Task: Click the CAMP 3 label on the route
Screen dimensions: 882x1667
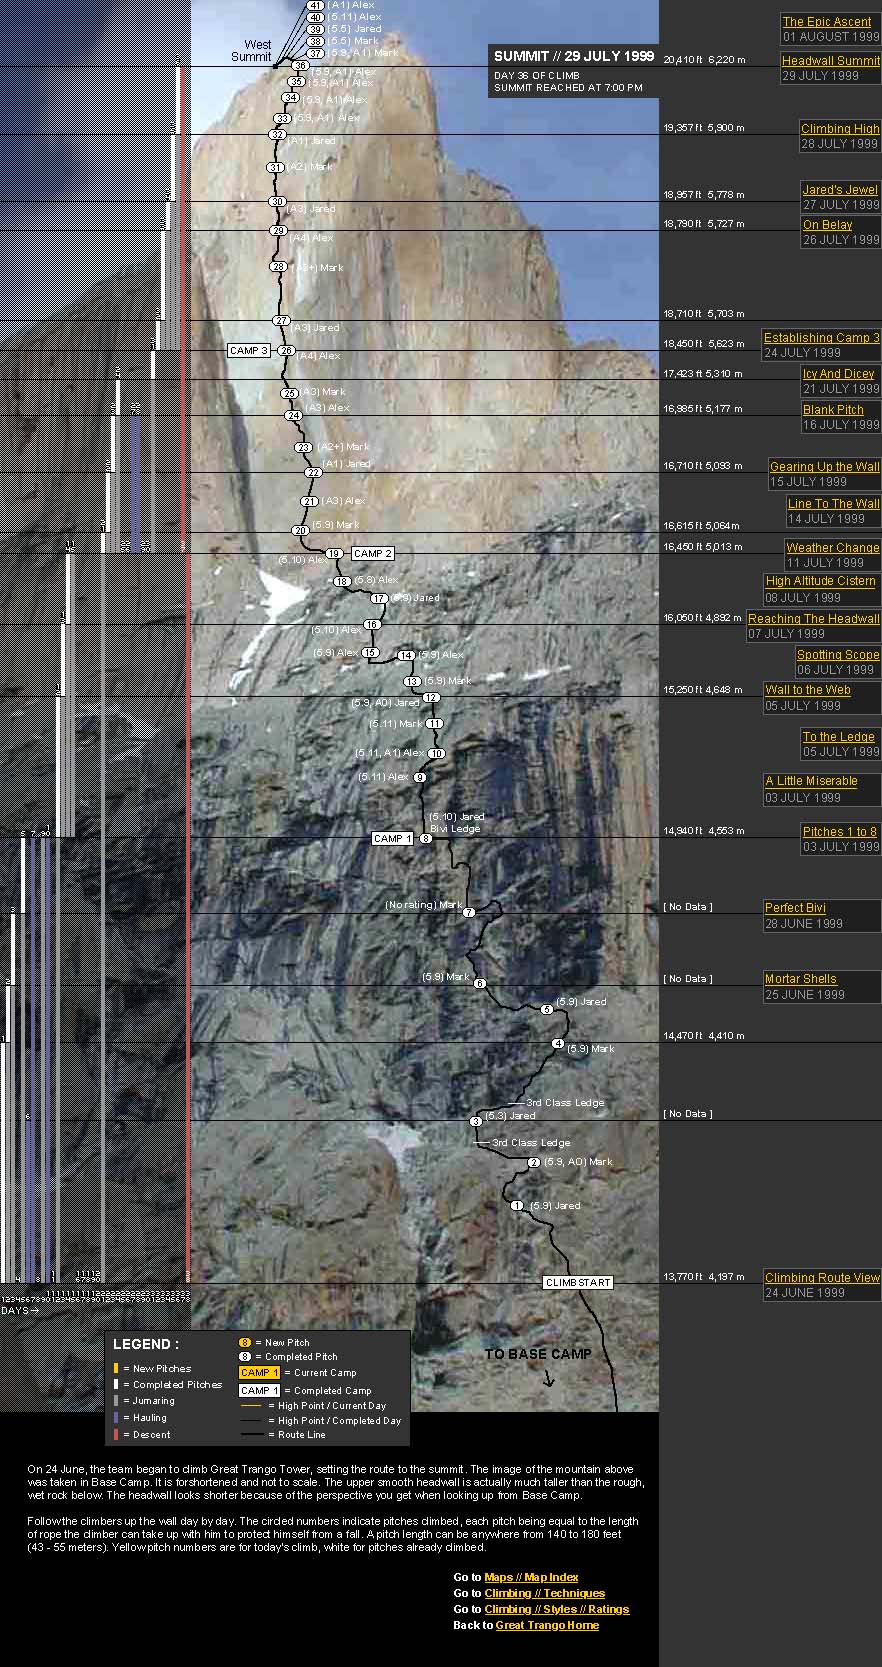Action: click(248, 351)
